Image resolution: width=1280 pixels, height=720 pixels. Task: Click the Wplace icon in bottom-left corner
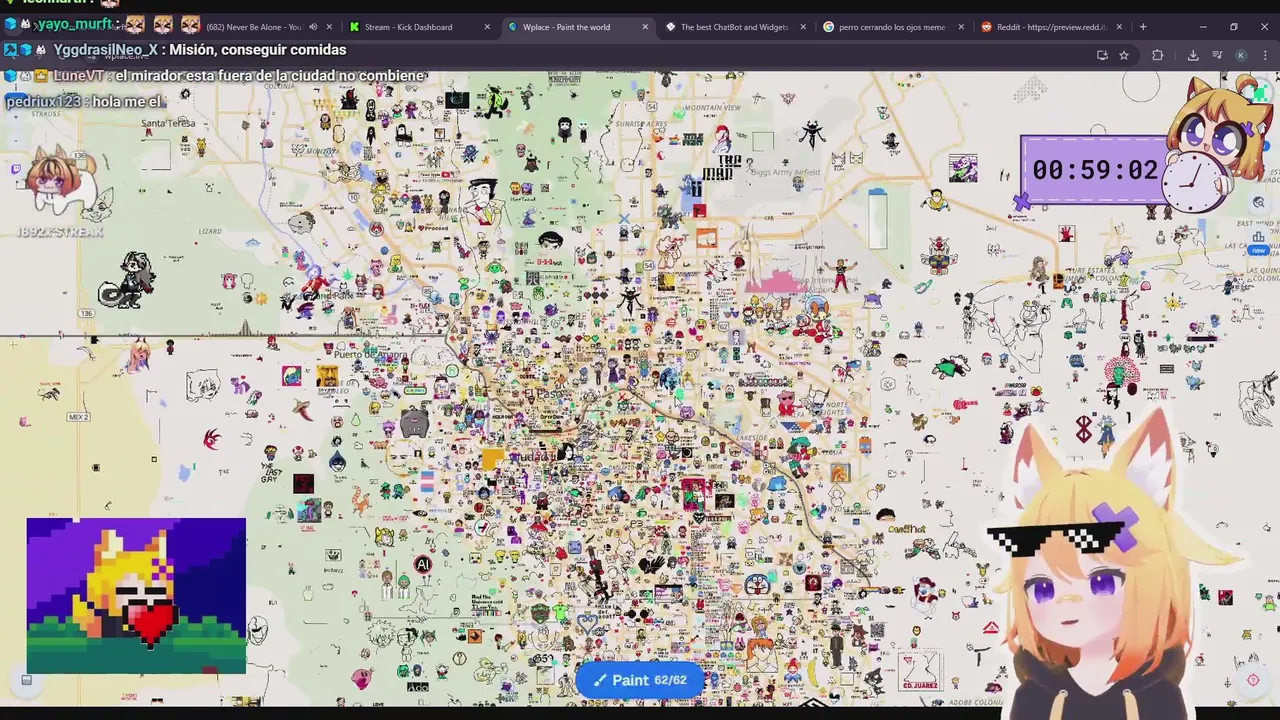[27, 680]
